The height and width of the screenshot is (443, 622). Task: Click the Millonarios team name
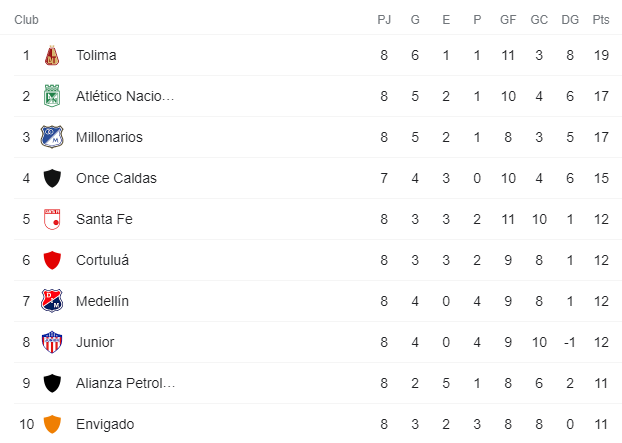click(109, 137)
